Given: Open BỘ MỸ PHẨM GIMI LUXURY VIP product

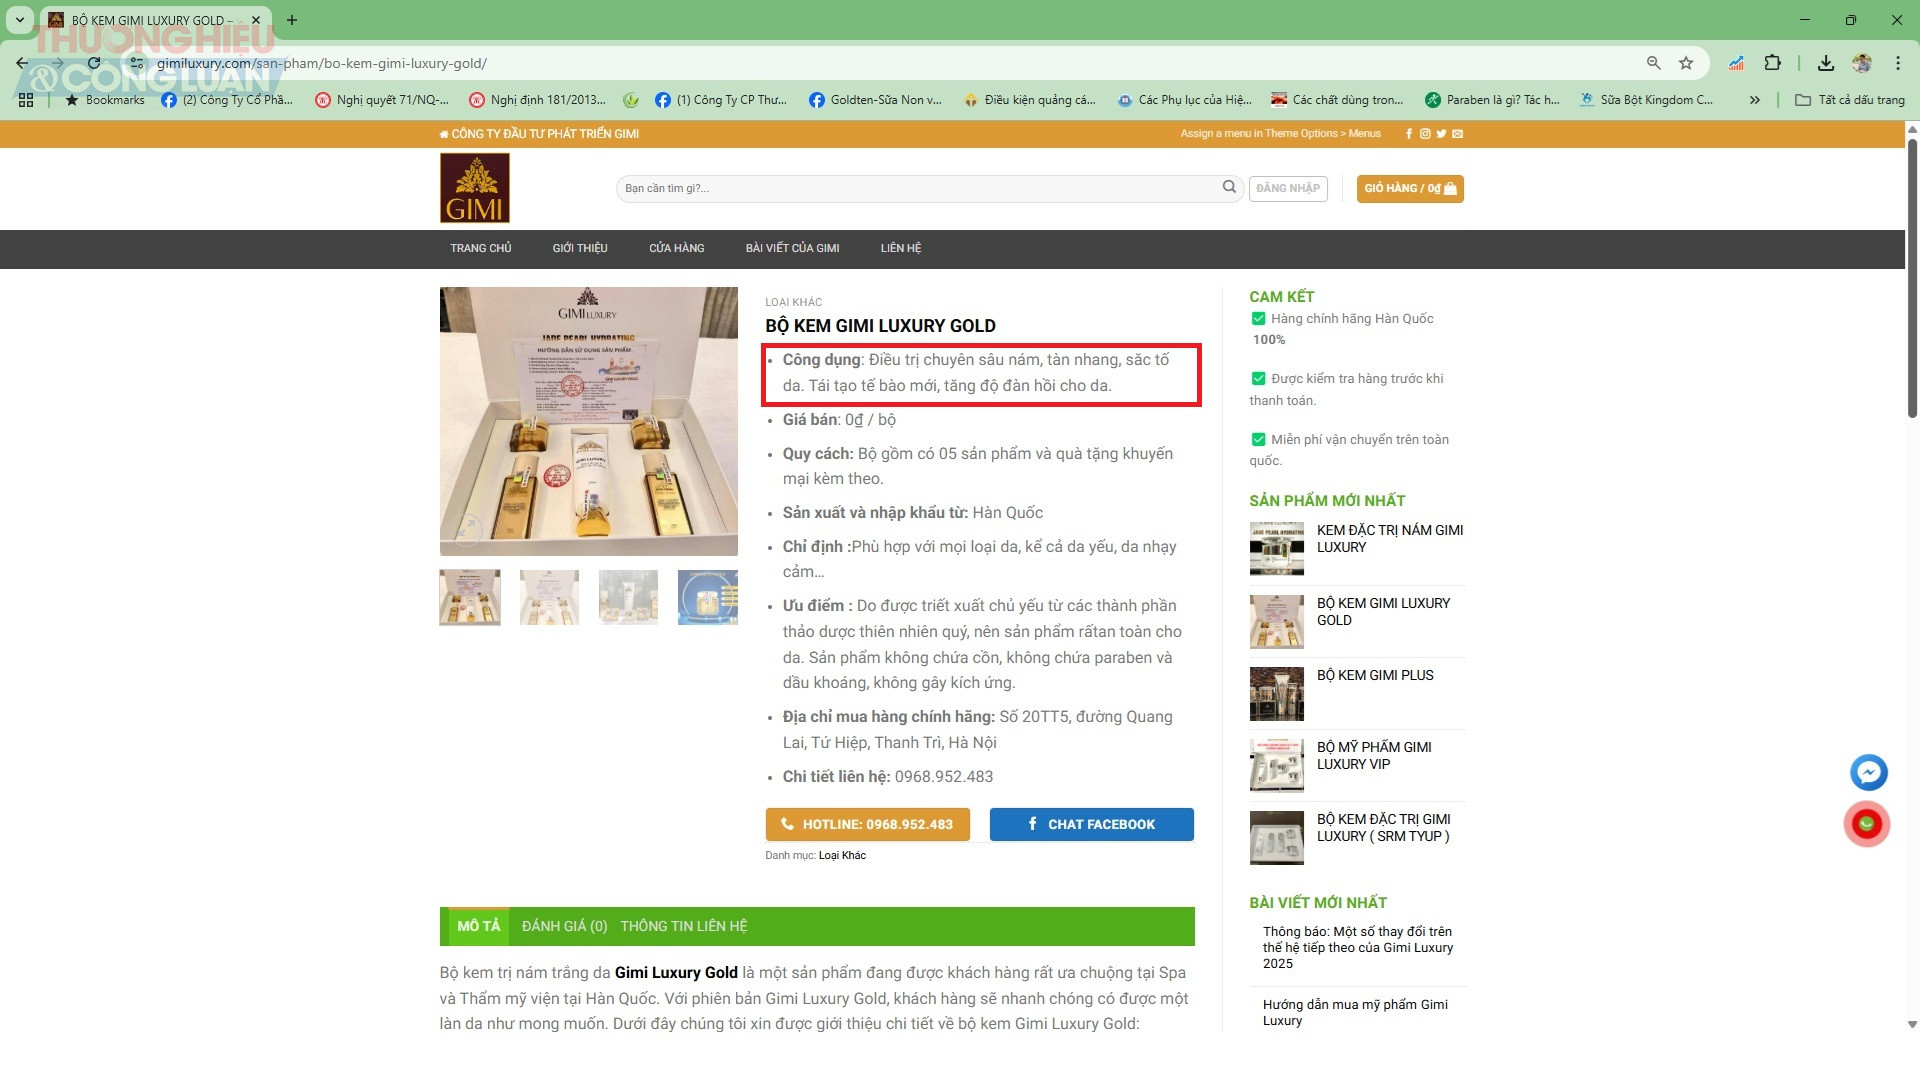Looking at the screenshot, I should tap(1374, 756).
